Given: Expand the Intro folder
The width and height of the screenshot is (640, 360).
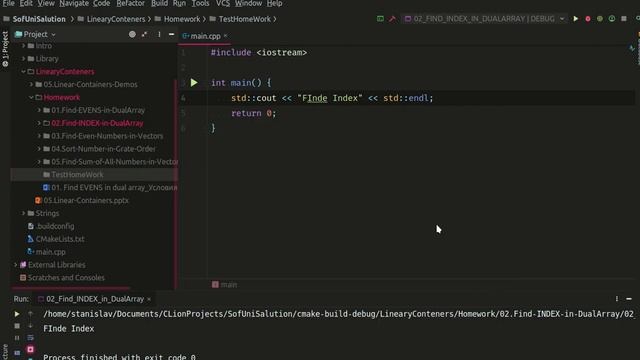Looking at the screenshot, I should click(23, 46).
